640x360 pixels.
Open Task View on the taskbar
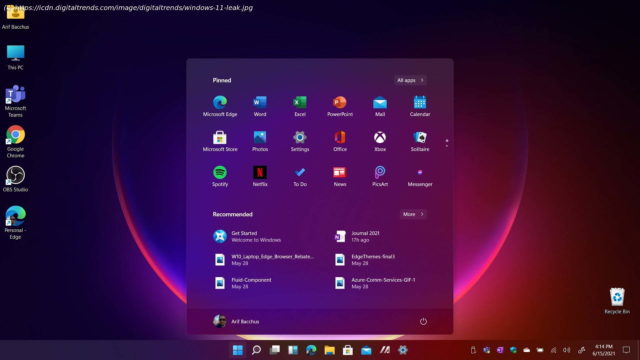click(275, 350)
